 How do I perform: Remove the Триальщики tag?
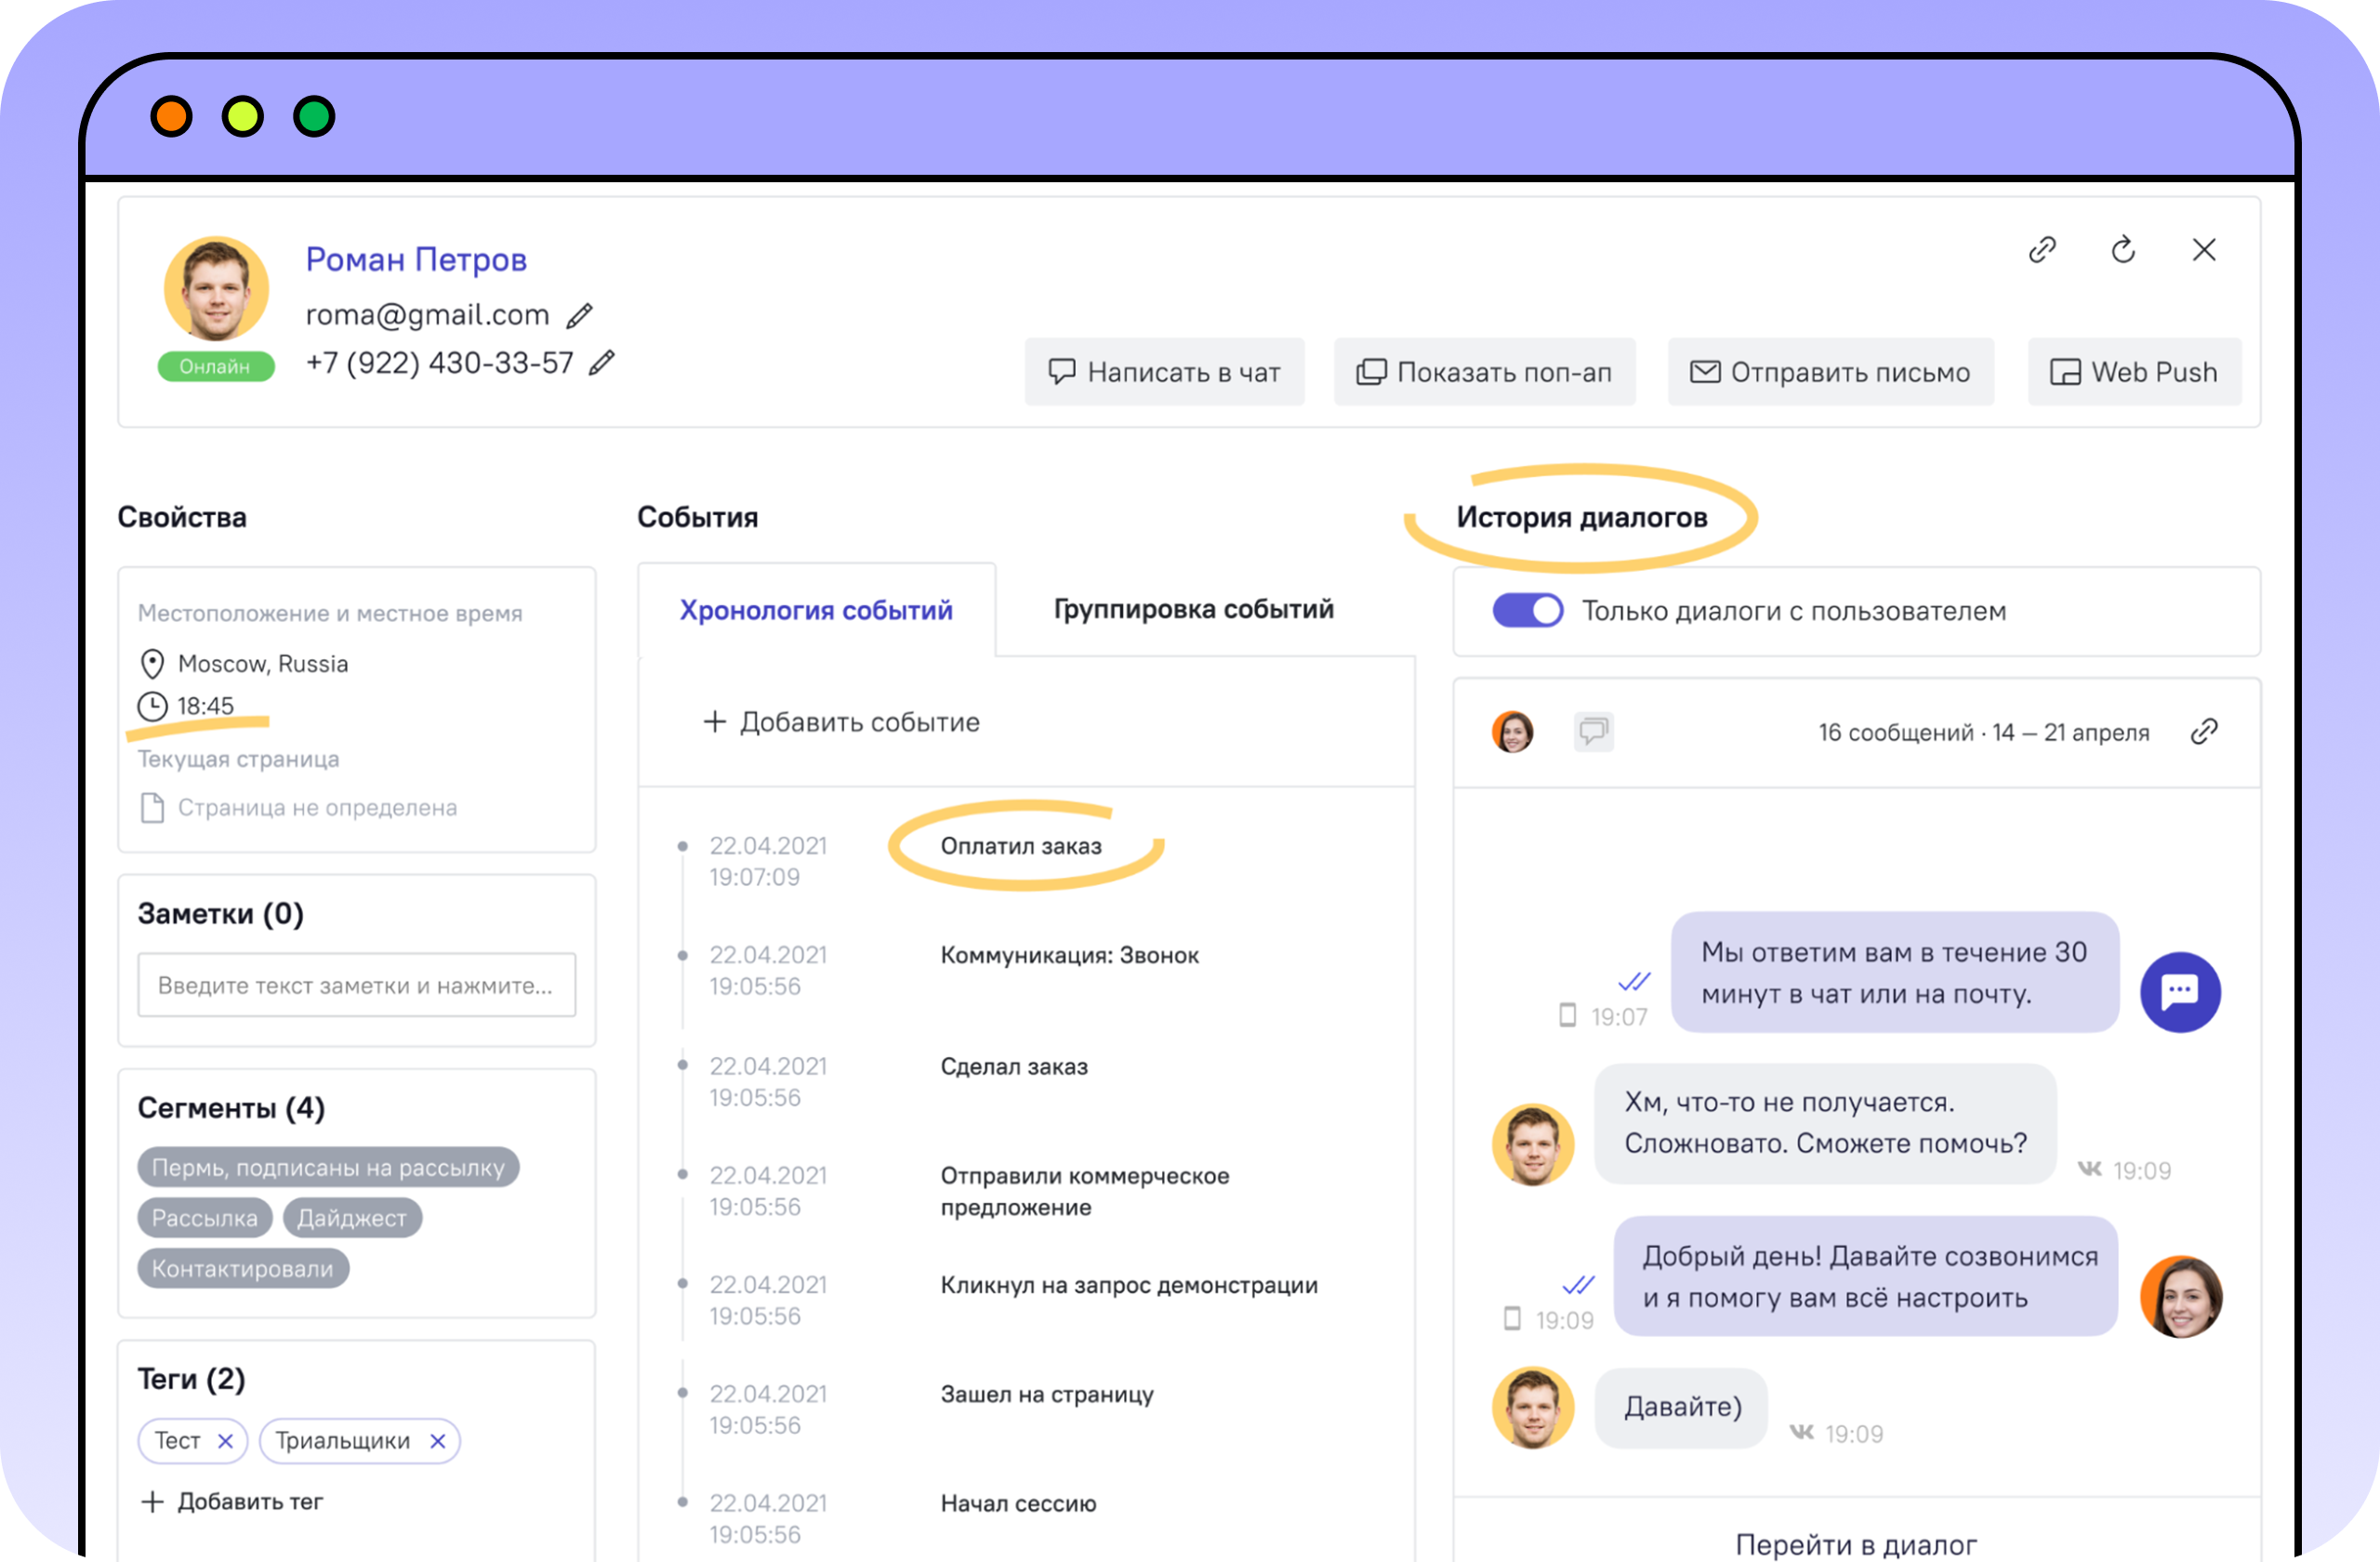[437, 1441]
